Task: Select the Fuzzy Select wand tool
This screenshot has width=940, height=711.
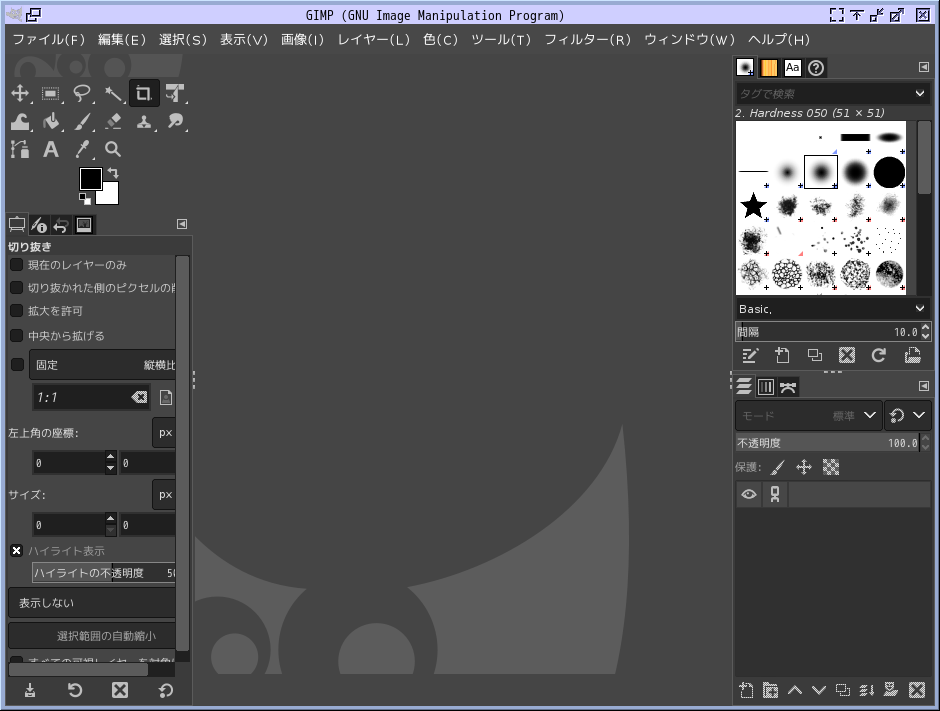Action: coord(113,94)
